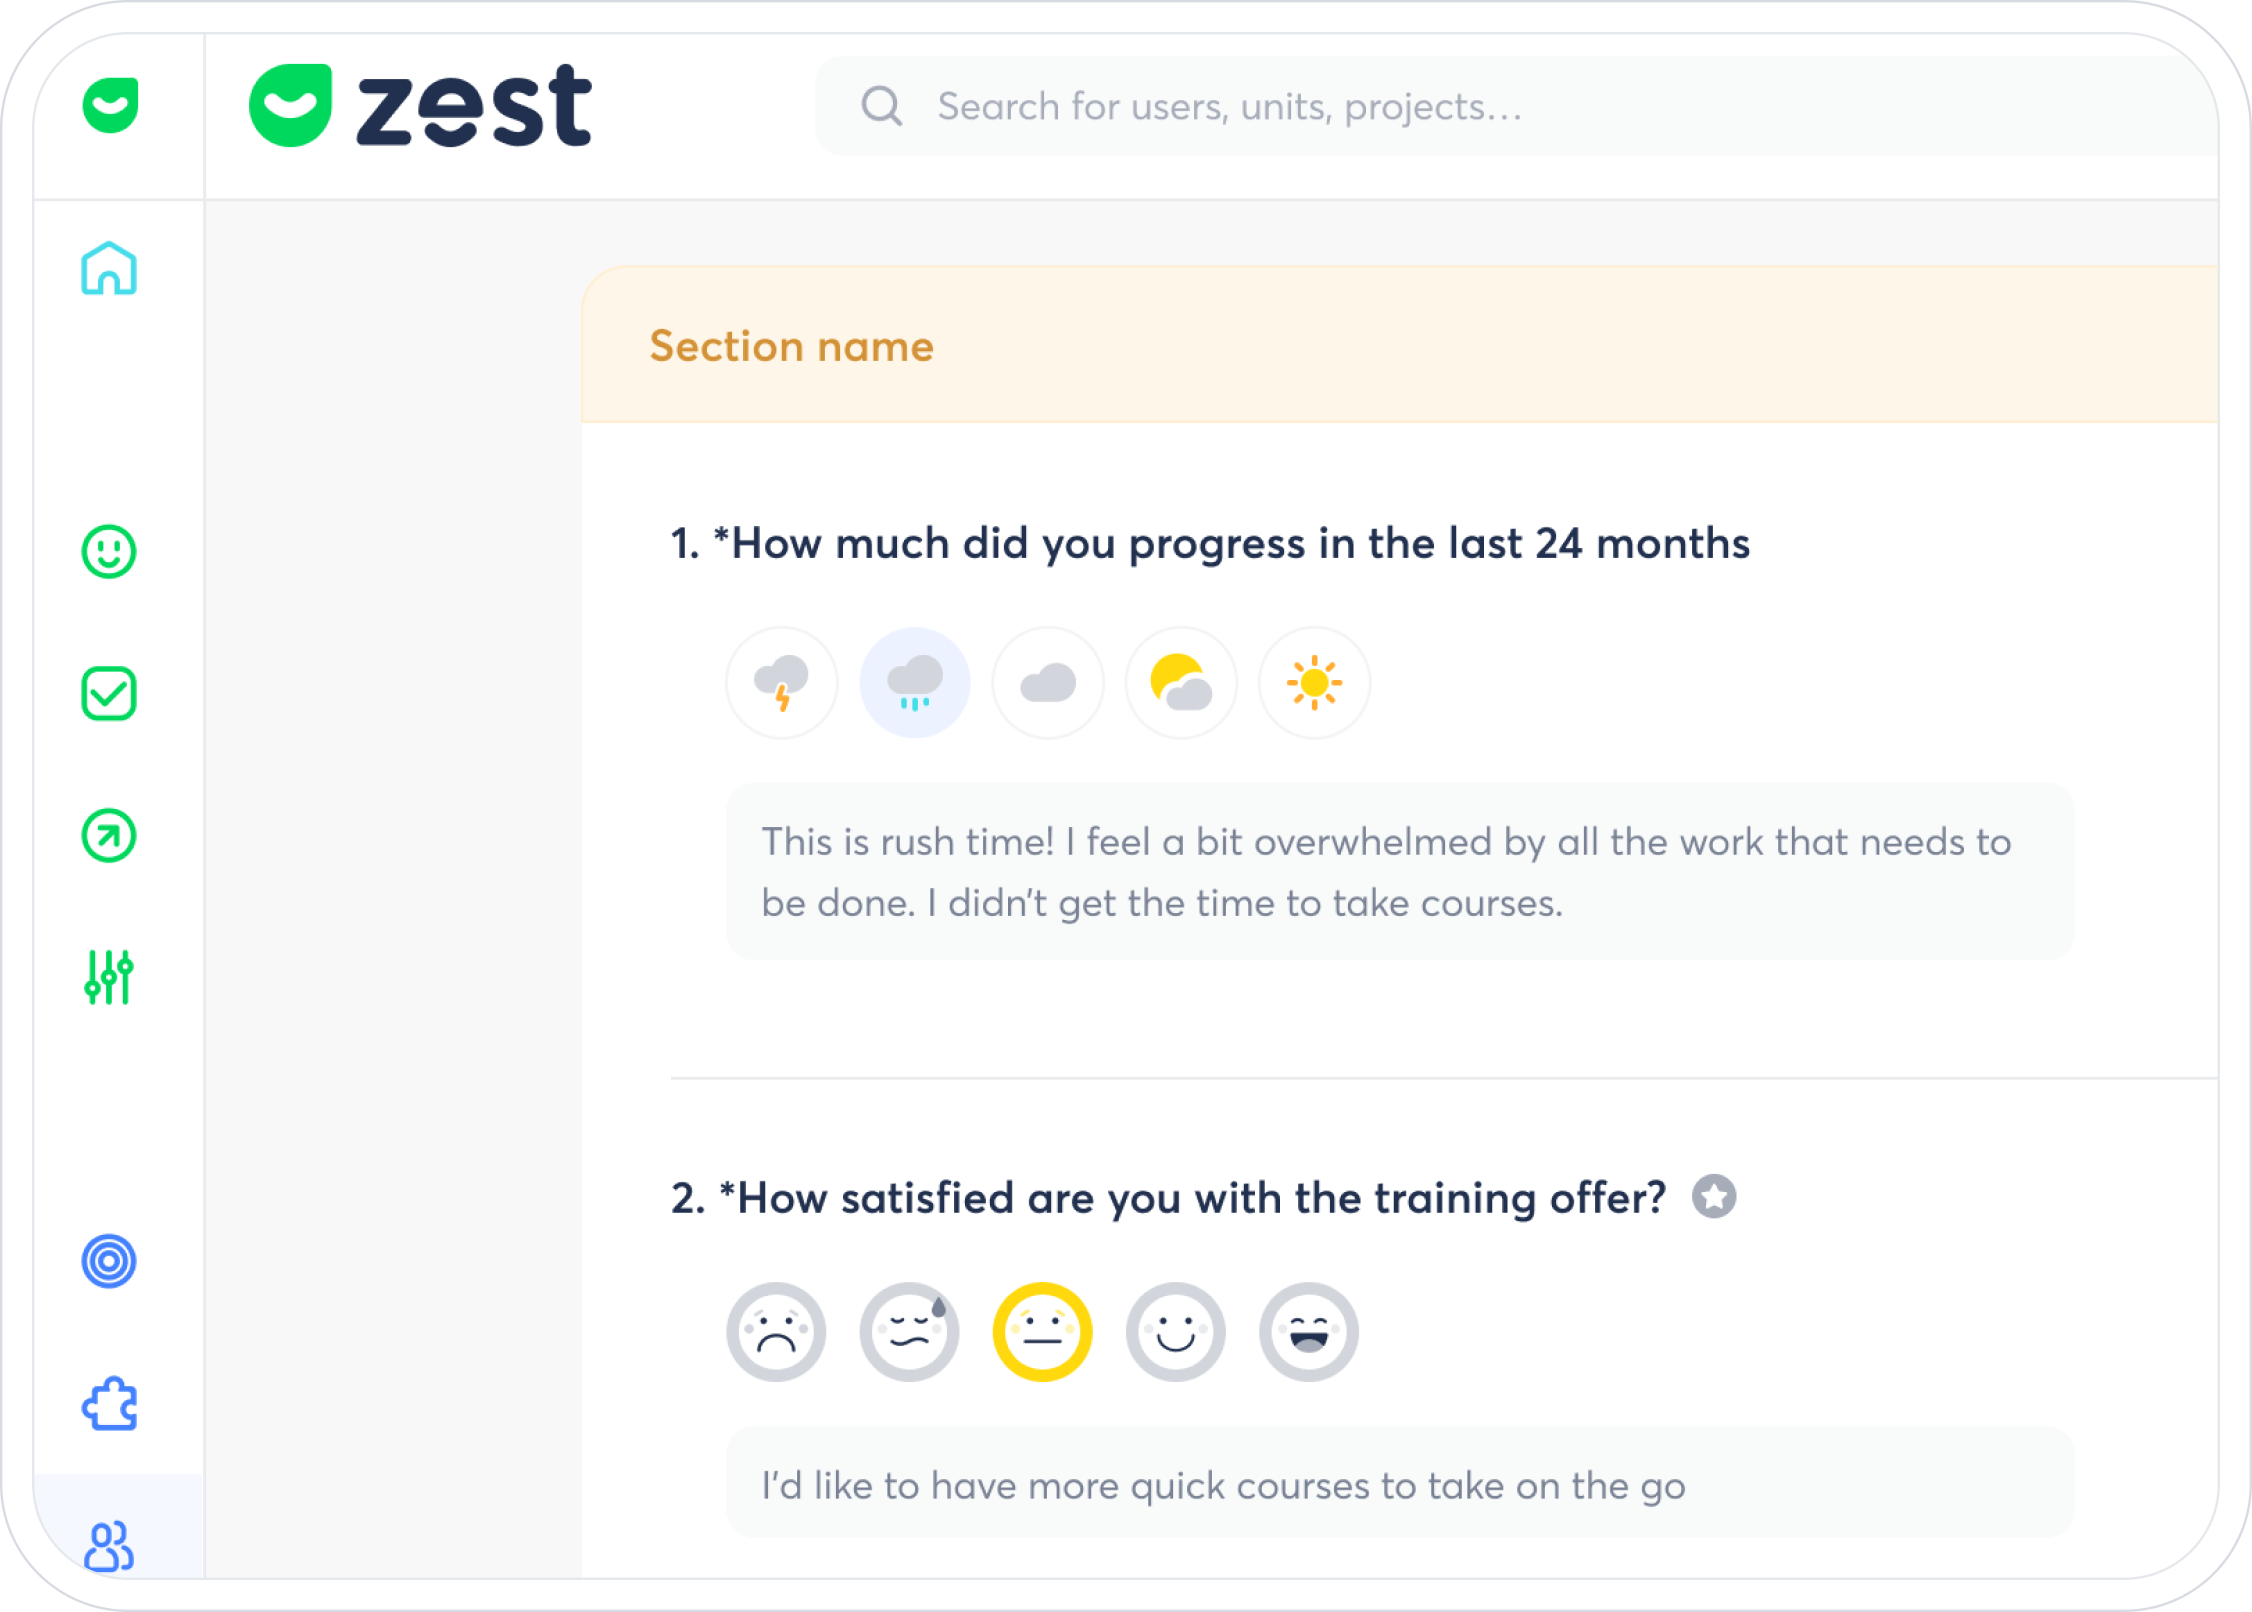This screenshot has height=1612, width=2252.
Task: Select the rainy cloud weather rating
Action: (914, 683)
